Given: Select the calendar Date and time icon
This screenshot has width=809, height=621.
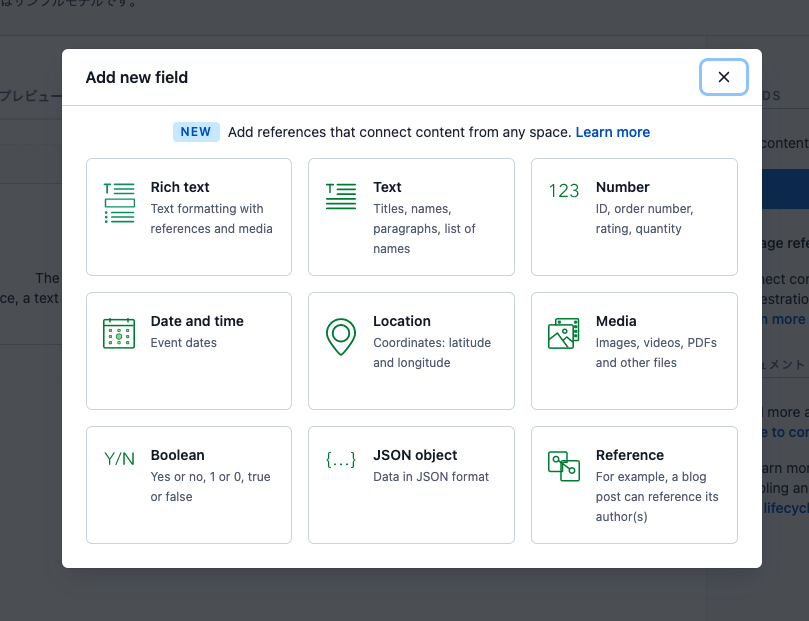Looking at the screenshot, I should coord(119,333).
